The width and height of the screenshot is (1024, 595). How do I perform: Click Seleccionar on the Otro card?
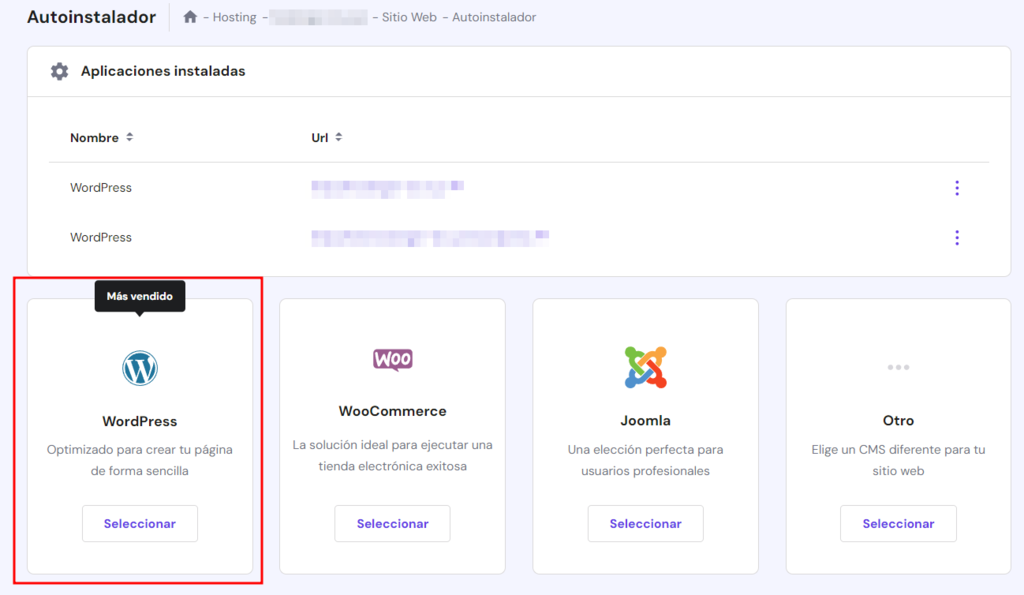897,523
